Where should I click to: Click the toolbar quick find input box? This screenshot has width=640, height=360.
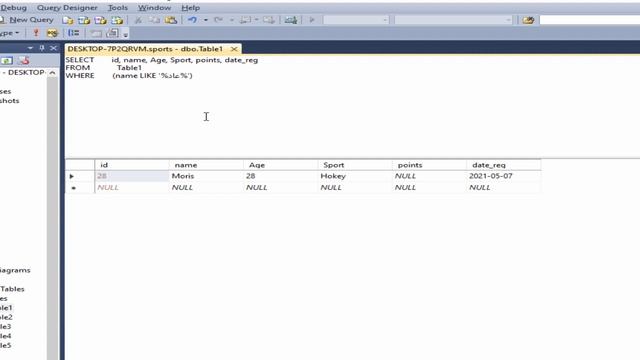[589, 20]
